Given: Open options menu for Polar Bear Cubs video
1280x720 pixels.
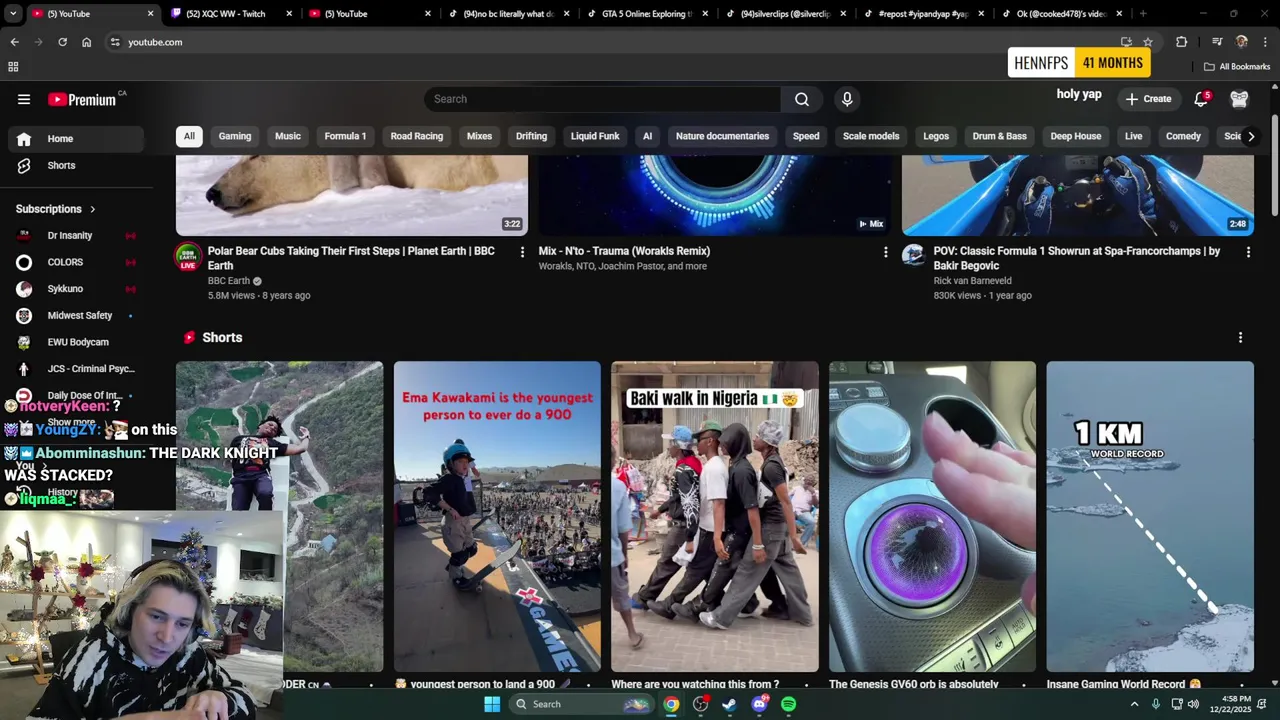Looking at the screenshot, I should [x=522, y=252].
